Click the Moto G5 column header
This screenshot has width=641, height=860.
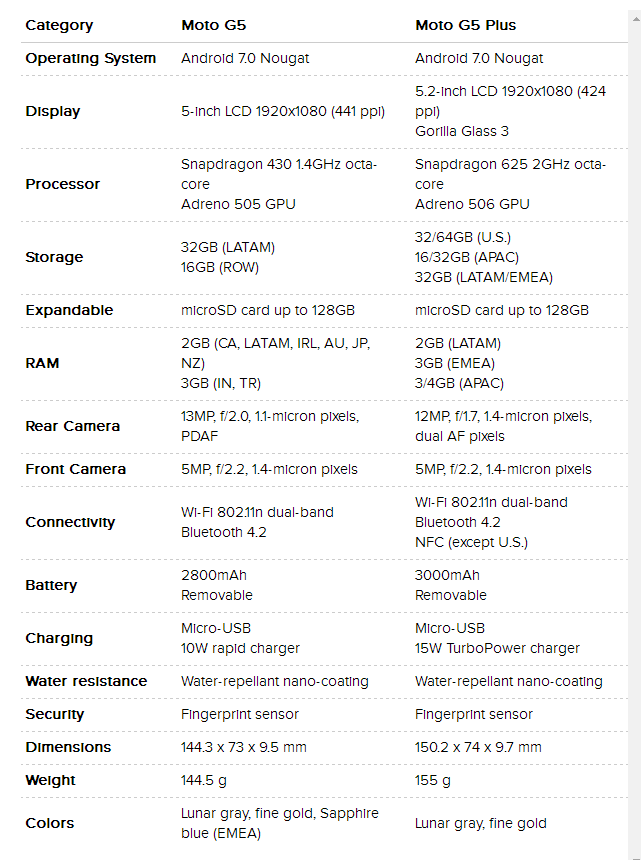point(212,25)
